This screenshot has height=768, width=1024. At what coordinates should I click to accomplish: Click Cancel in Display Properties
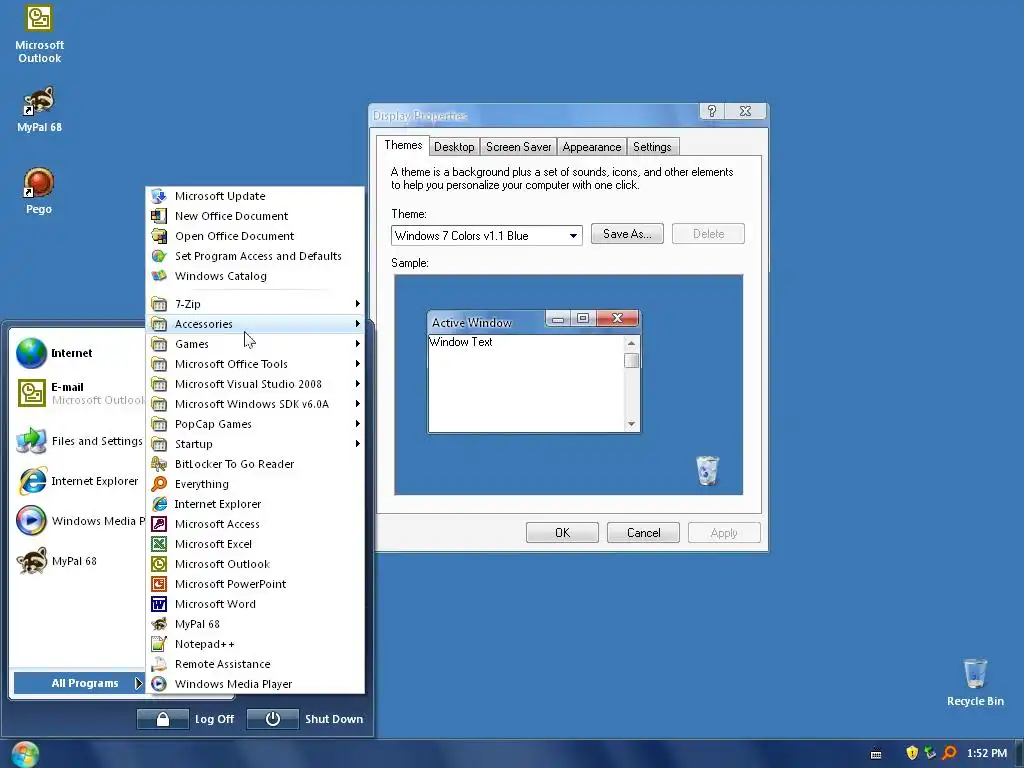click(643, 533)
